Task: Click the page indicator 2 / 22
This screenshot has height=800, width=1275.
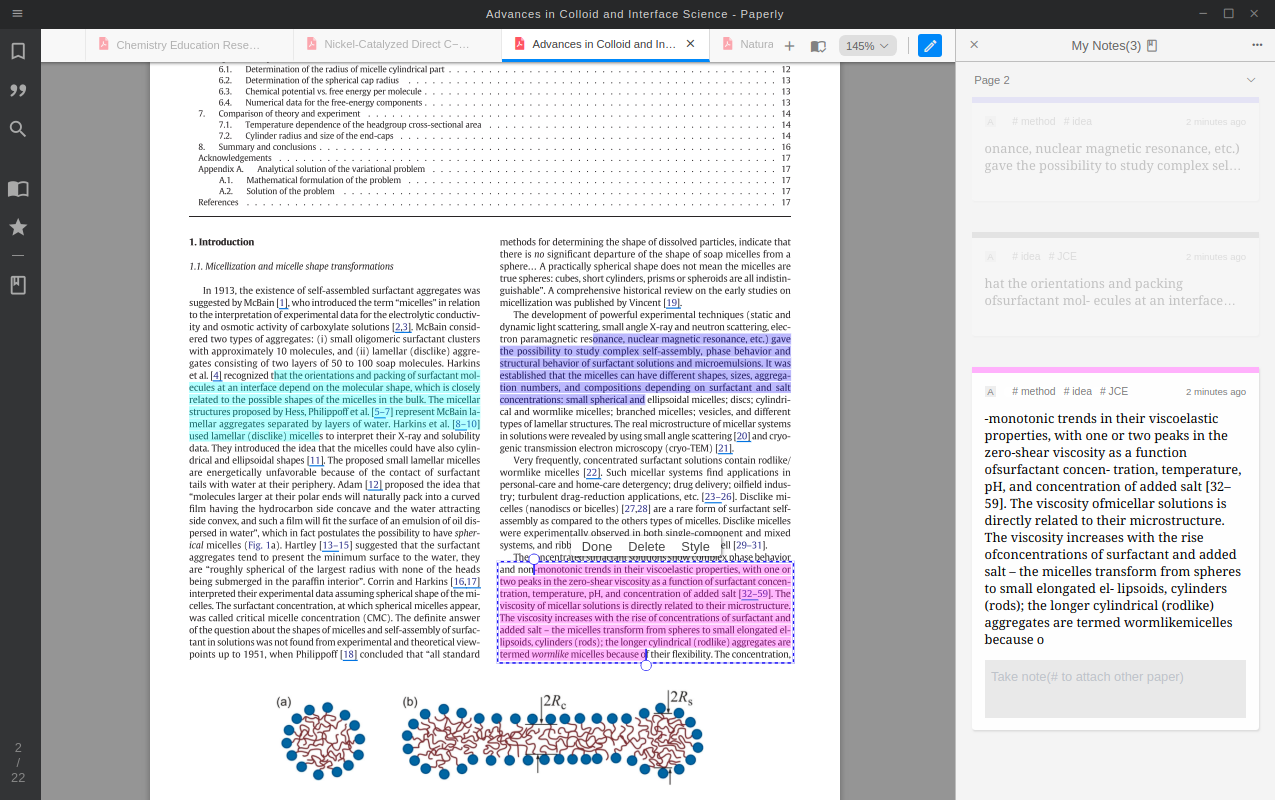Action: pos(18,762)
